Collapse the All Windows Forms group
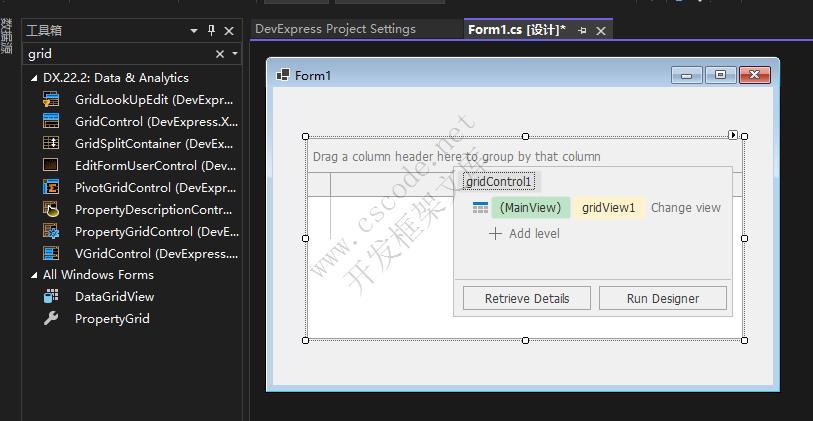813x421 pixels. point(33,275)
